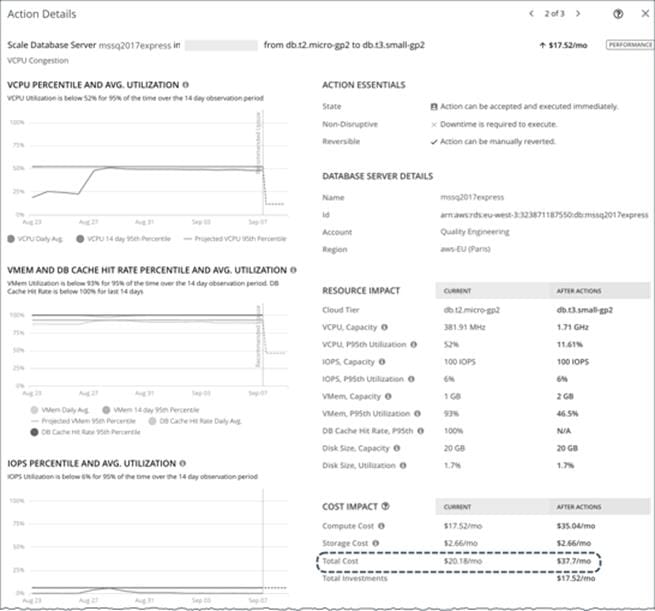Open info icon next to IOPS, P95th Utilization
The image size is (655, 611).
411,379
